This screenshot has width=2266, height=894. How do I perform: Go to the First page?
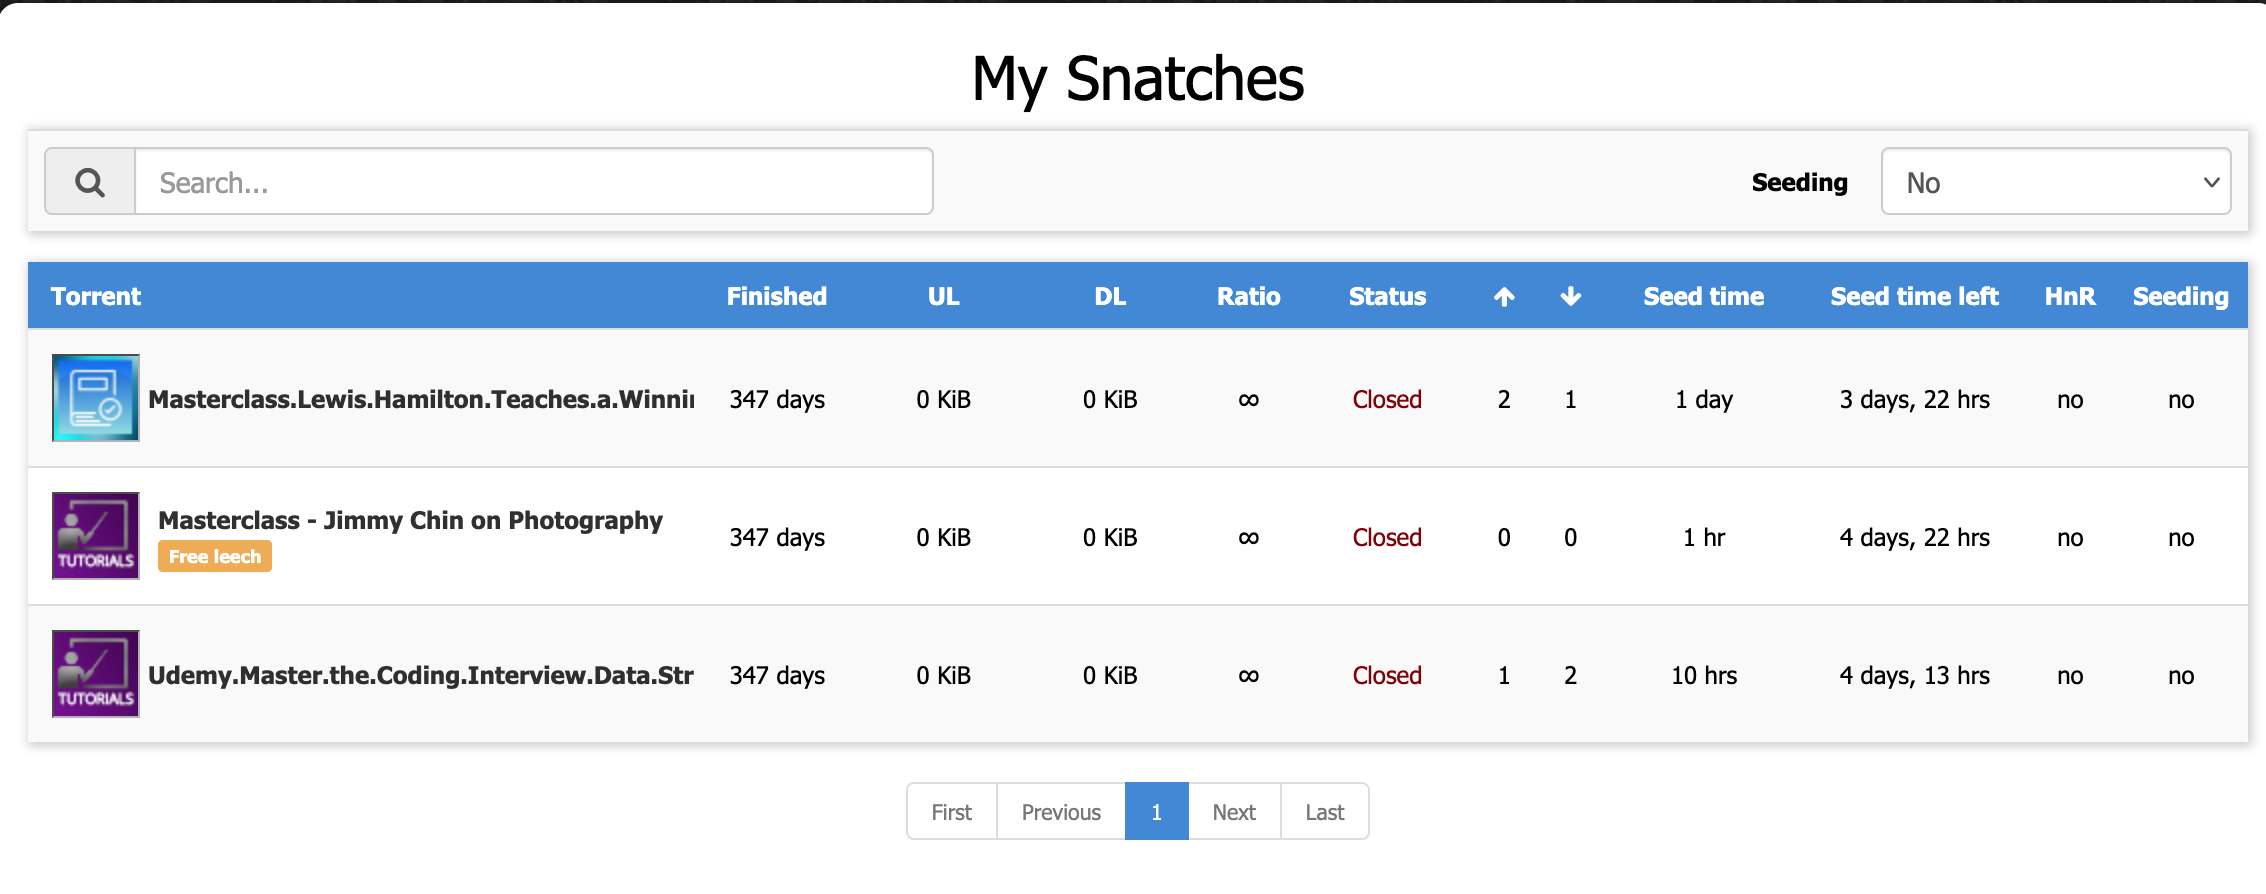point(951,812)
